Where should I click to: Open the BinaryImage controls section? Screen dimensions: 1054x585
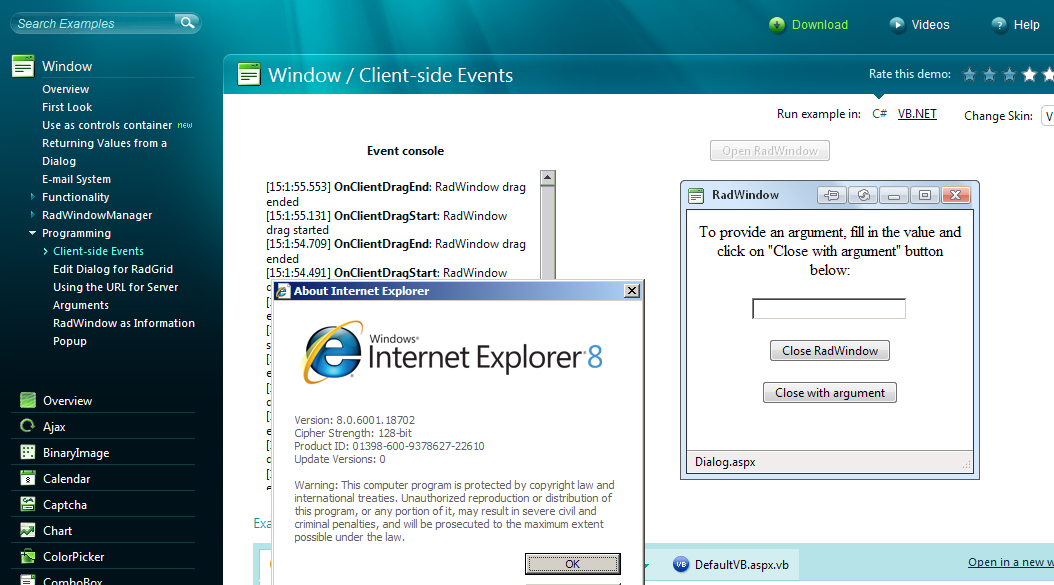tap(76, 453)
